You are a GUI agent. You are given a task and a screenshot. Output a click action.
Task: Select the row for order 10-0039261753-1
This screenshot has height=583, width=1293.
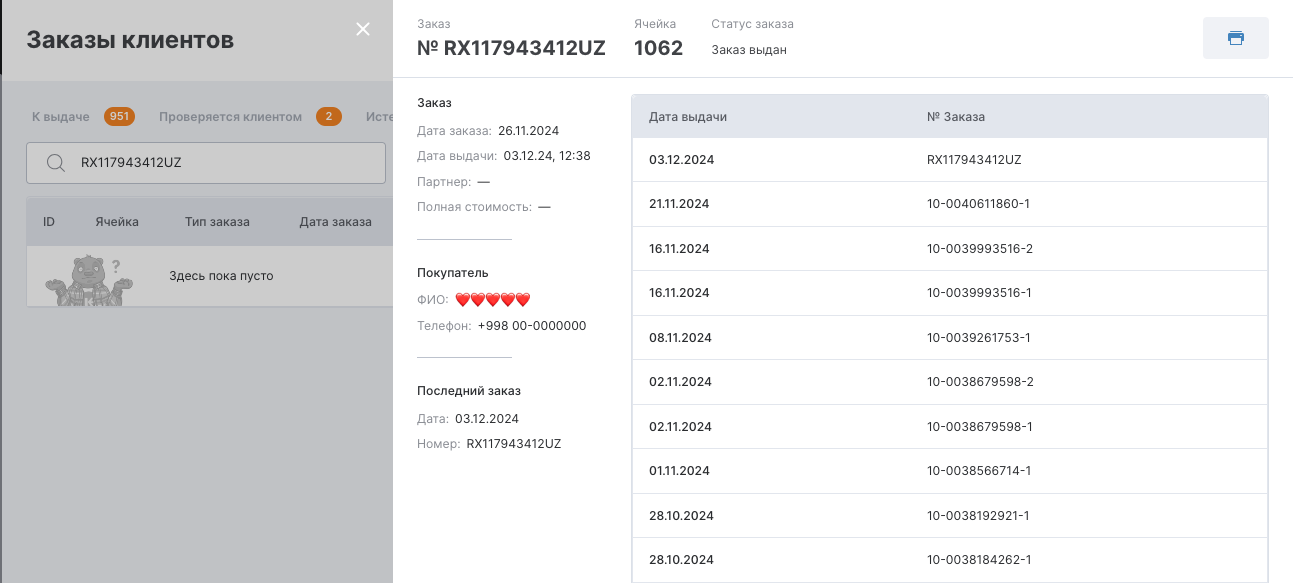[978, 338]
